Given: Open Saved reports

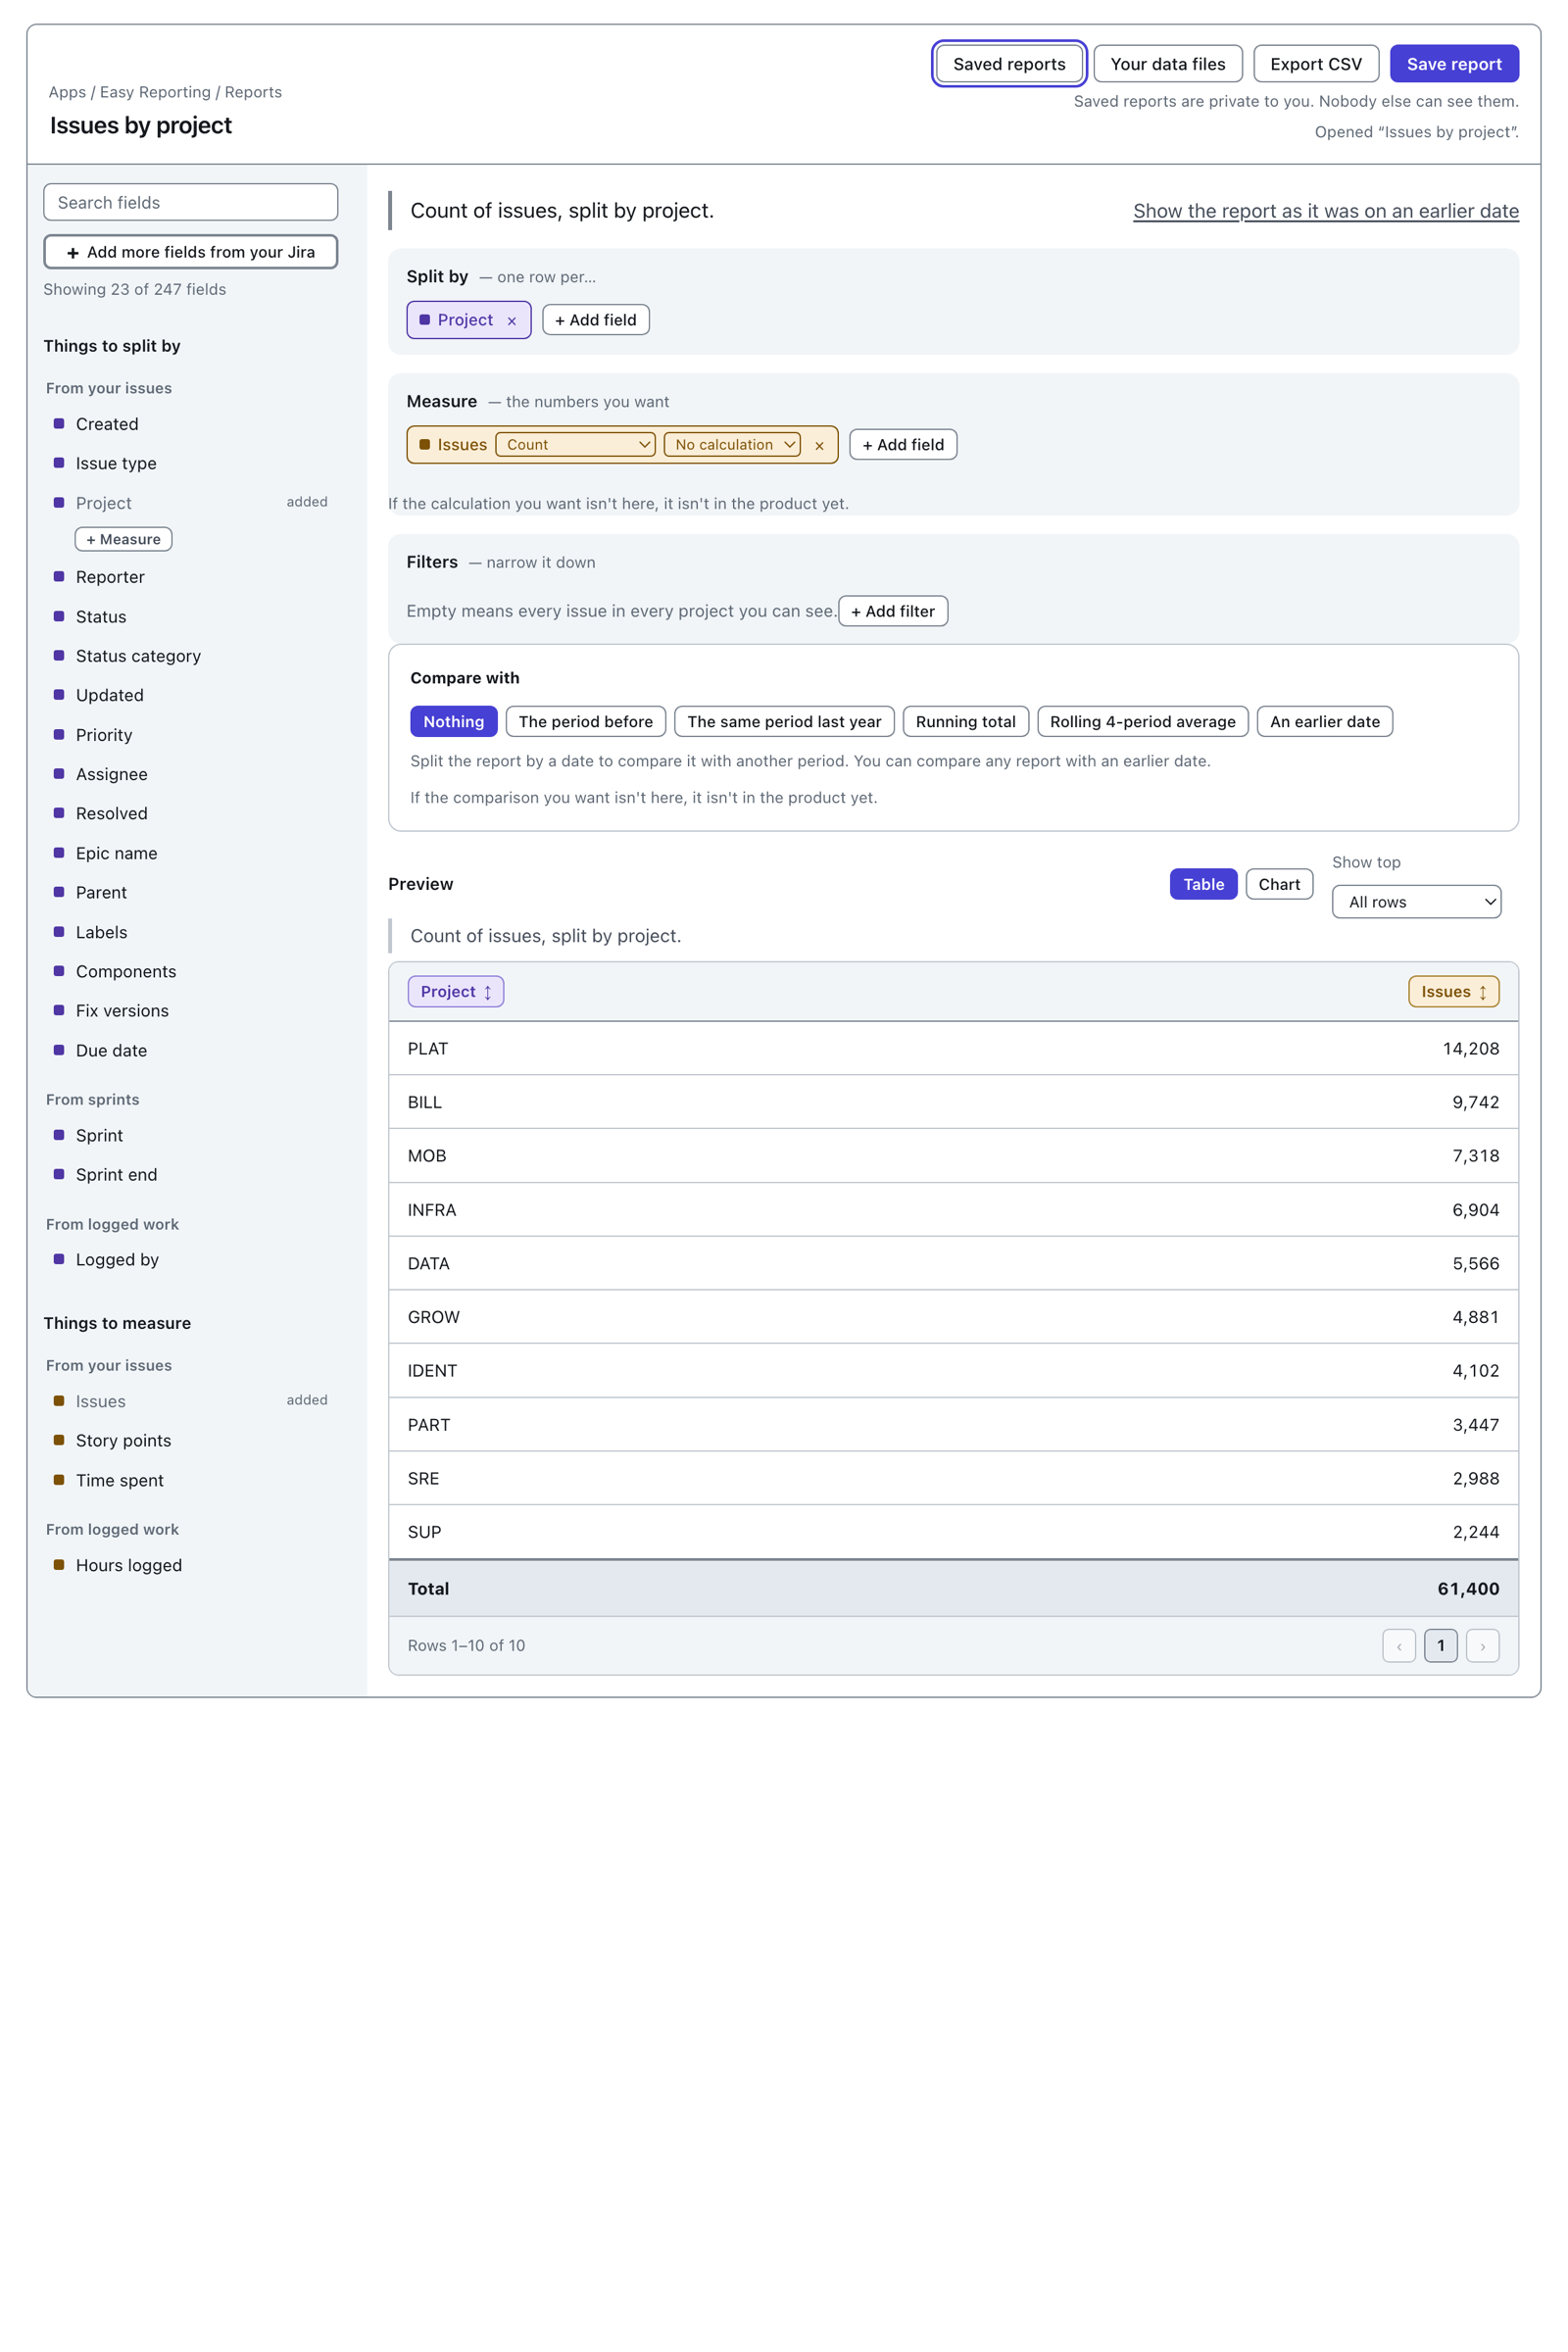Looking at the screenshot, I should [x=1009, y=64].
